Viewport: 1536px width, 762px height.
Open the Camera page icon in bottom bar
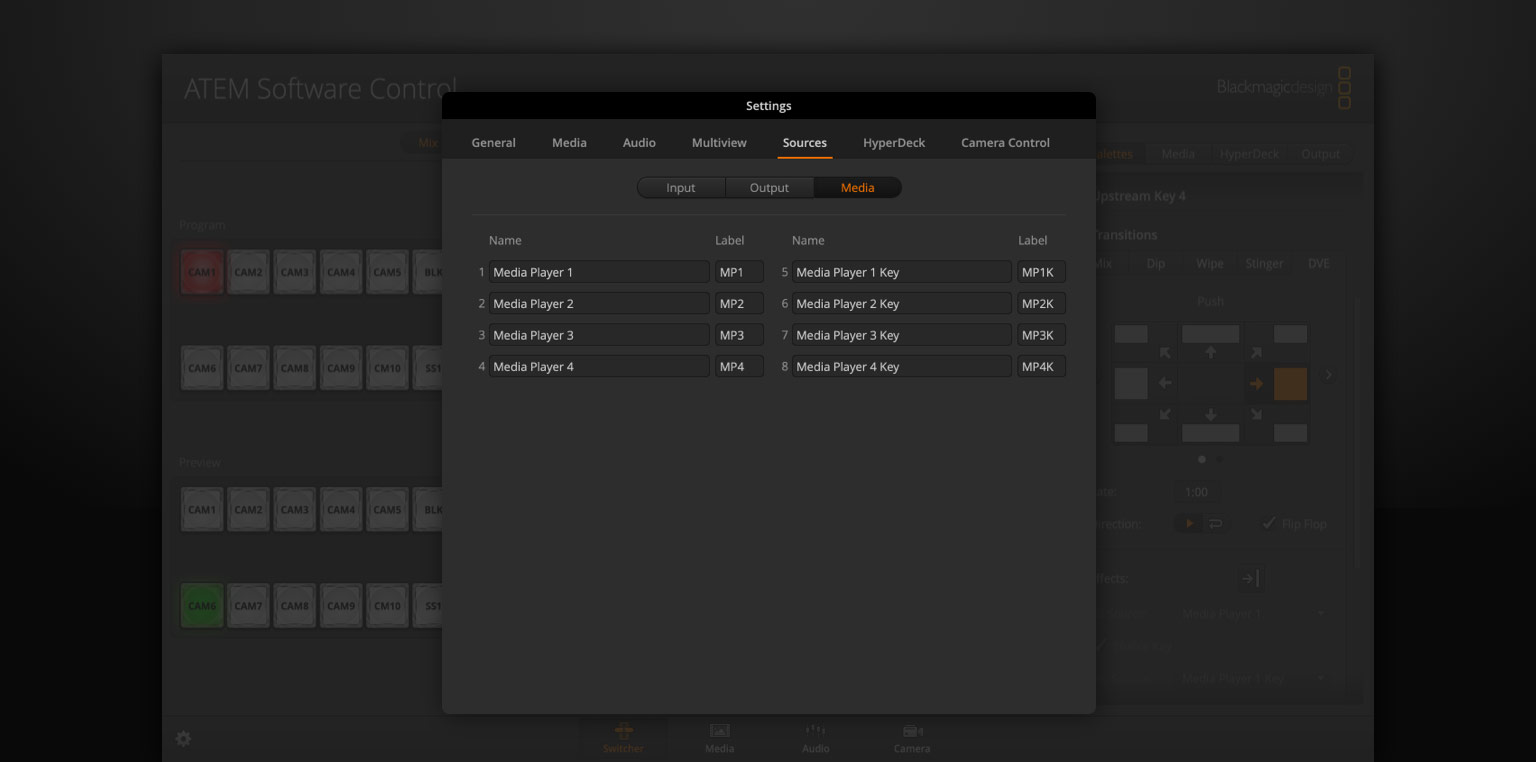click(912, 738)
